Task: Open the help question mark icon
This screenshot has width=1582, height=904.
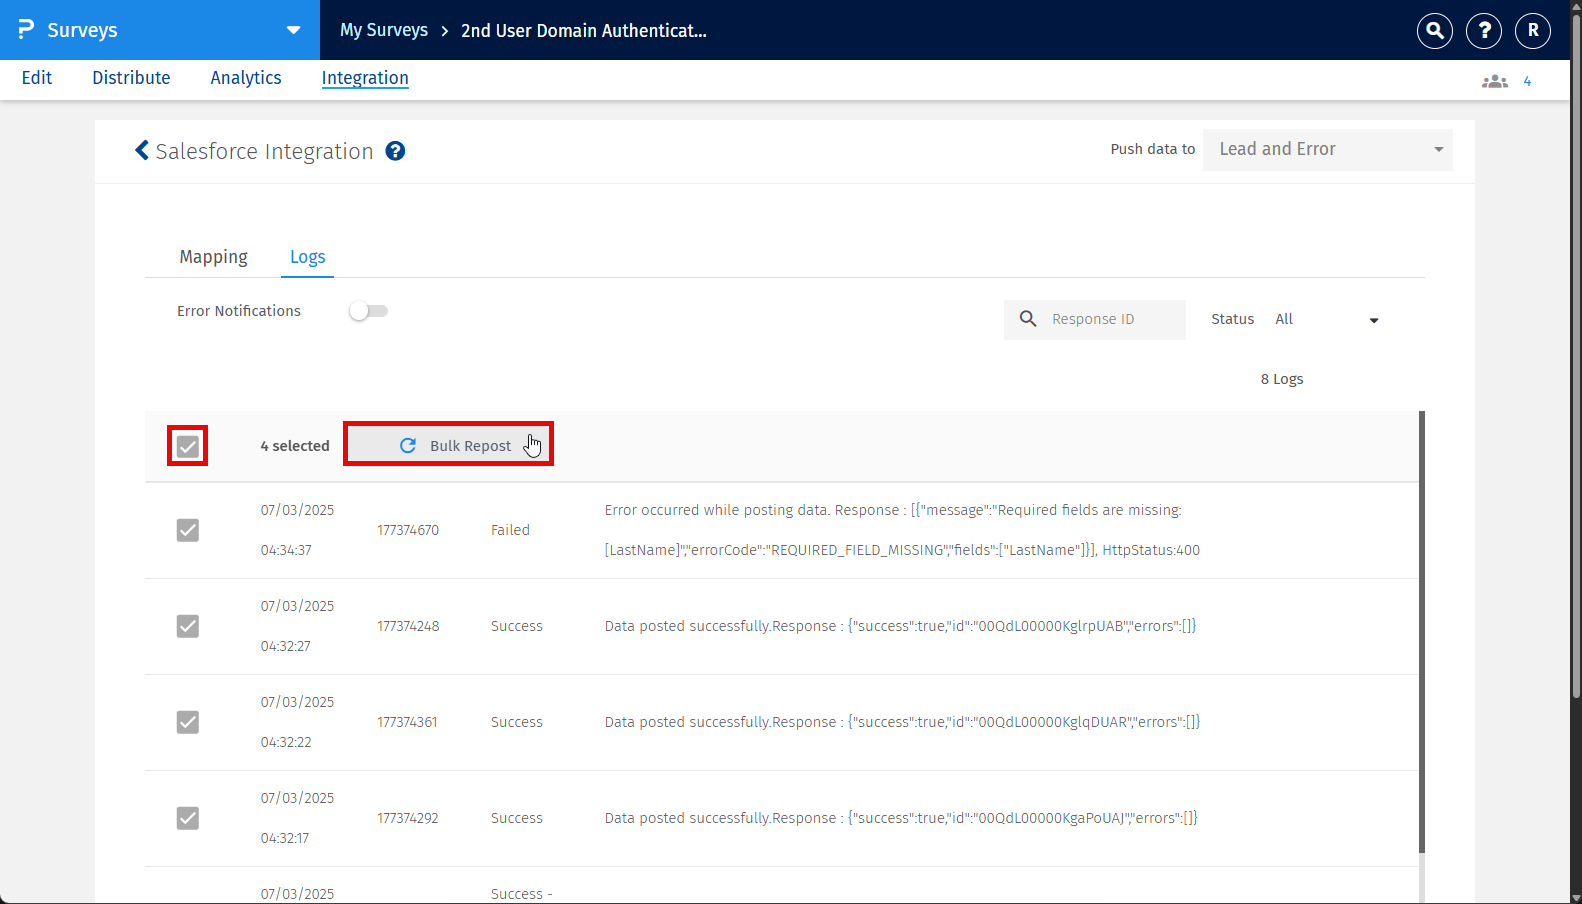Action: tap(1484, 31)
